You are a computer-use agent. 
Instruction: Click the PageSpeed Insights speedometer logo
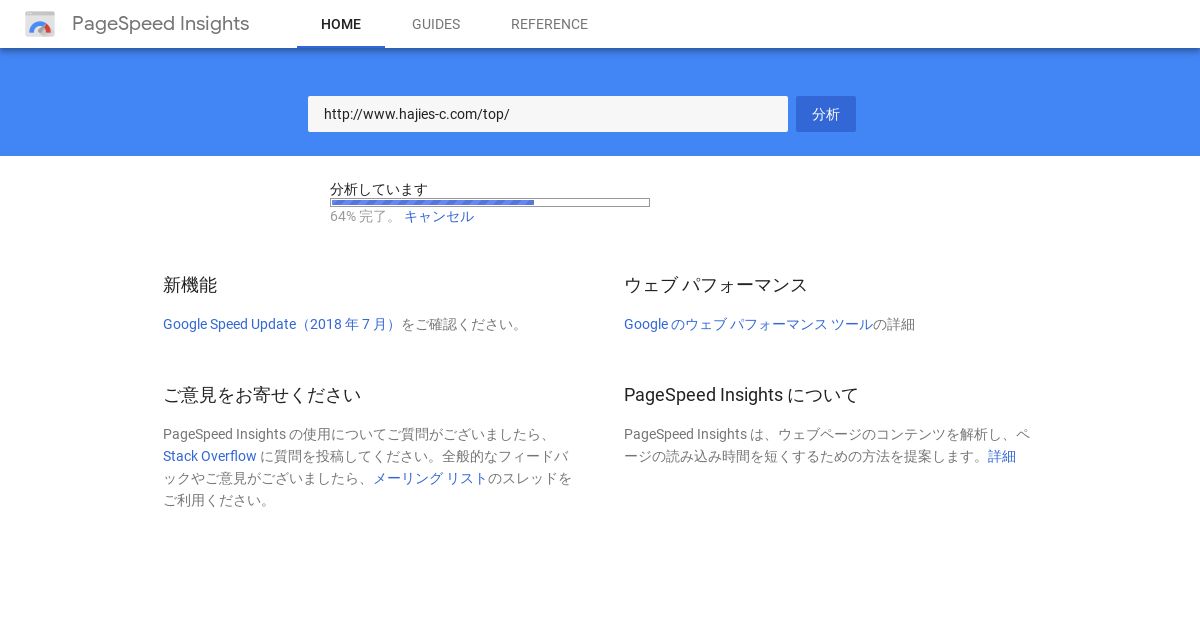click(x=40, y=24)
